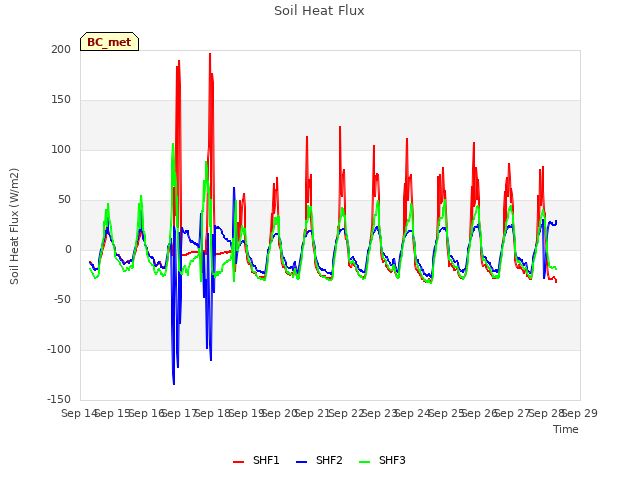
Task: Click the -100 y-axis tick label
Action: [x=59, y=349]
